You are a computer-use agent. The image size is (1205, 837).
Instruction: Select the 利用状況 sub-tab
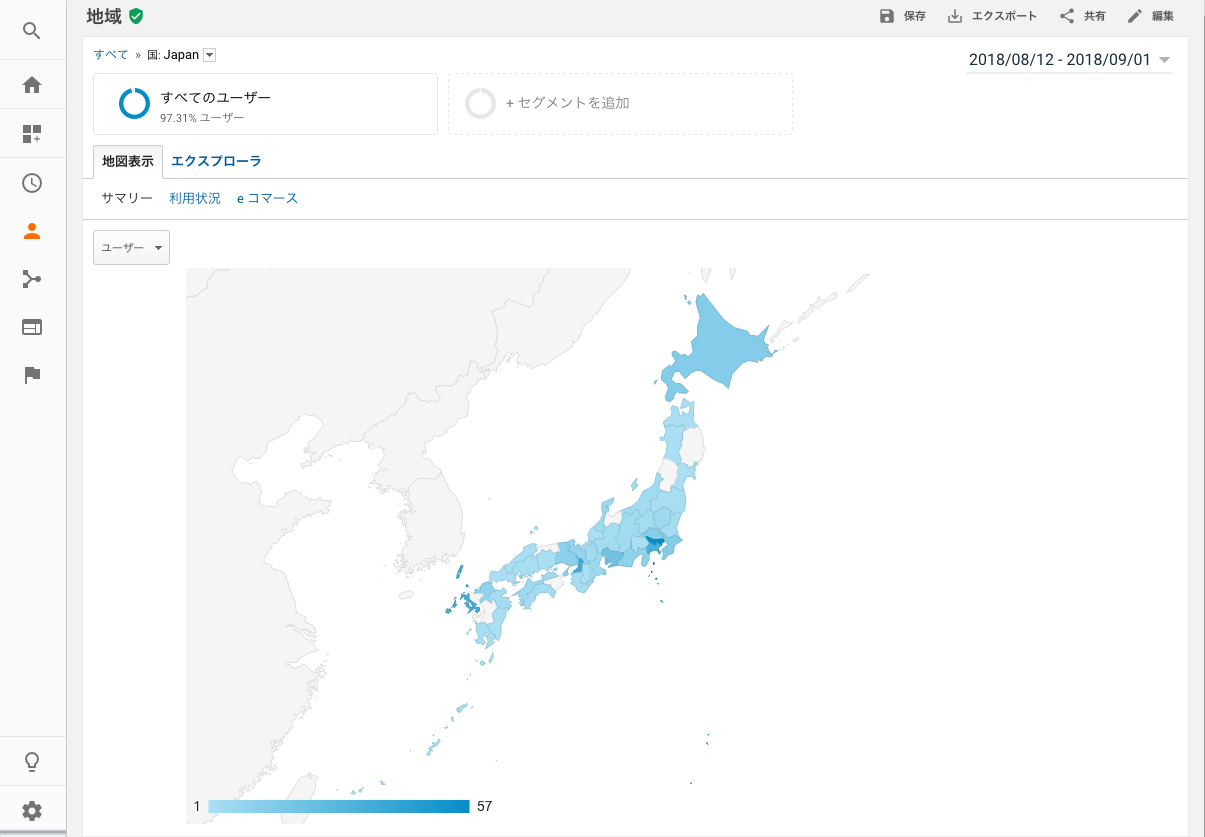(195, 198)
